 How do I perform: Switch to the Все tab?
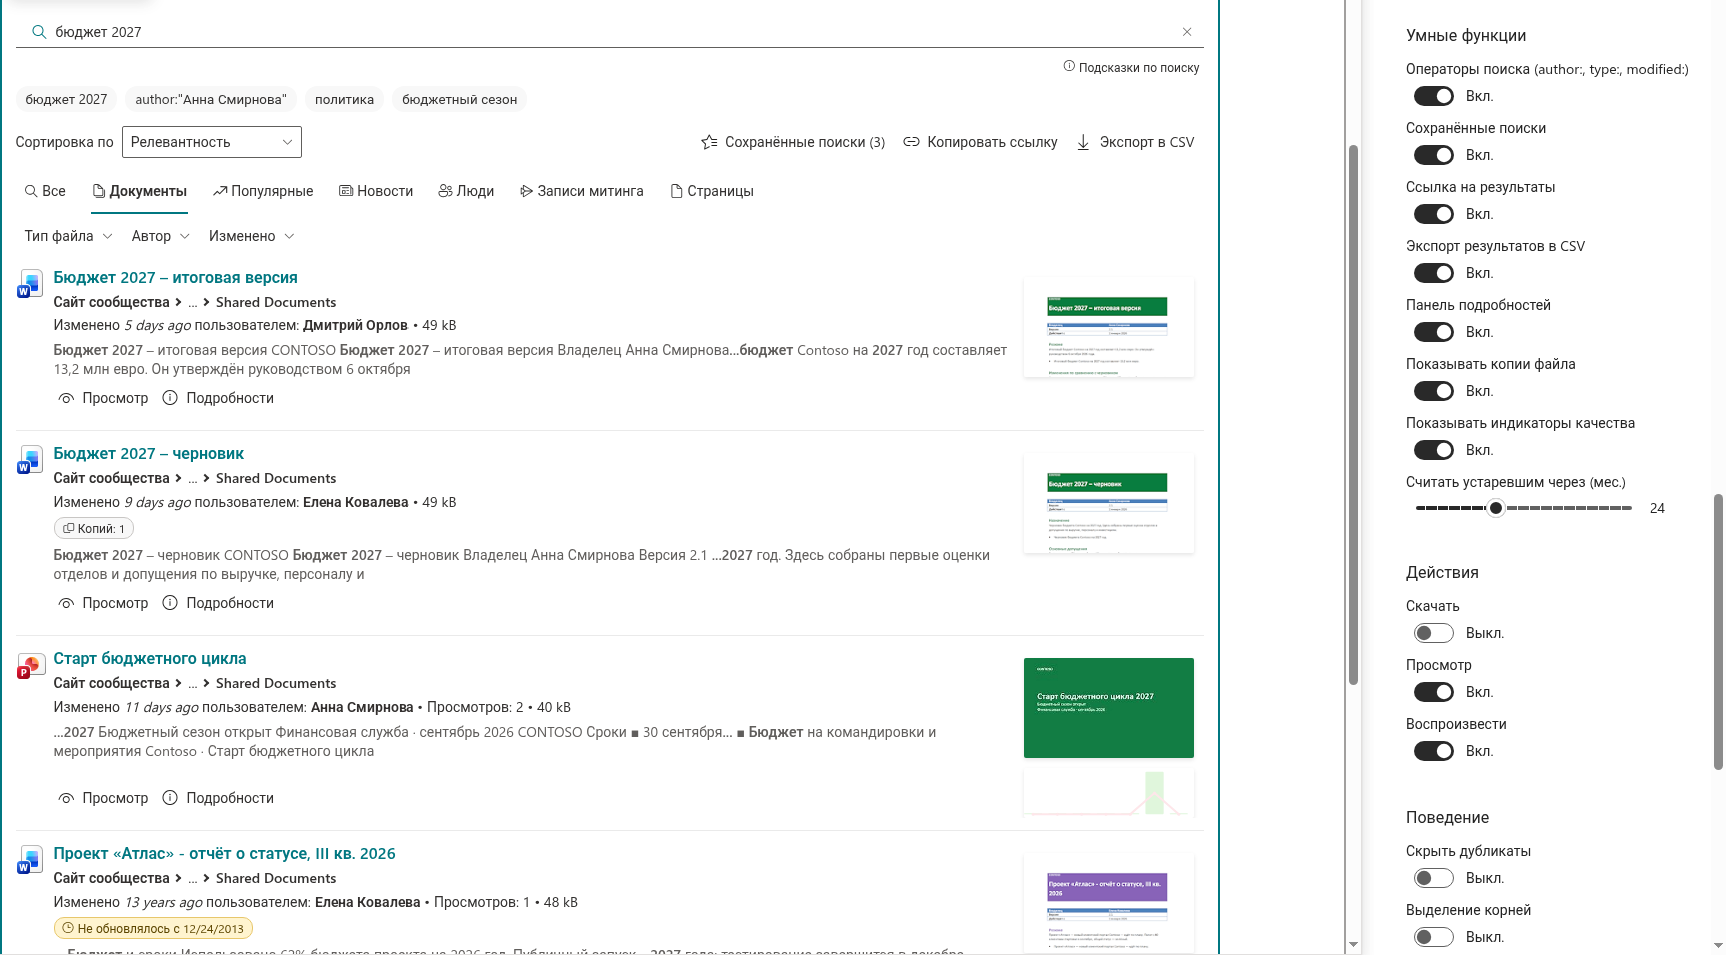45,191
